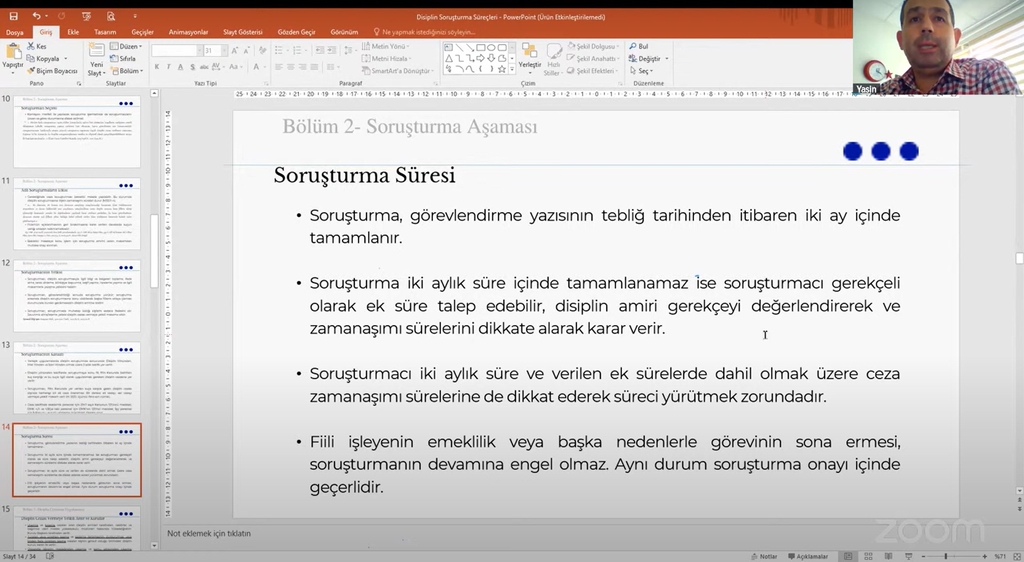
Task: Click Metni Hizala align text button
Action: point(385,59)
